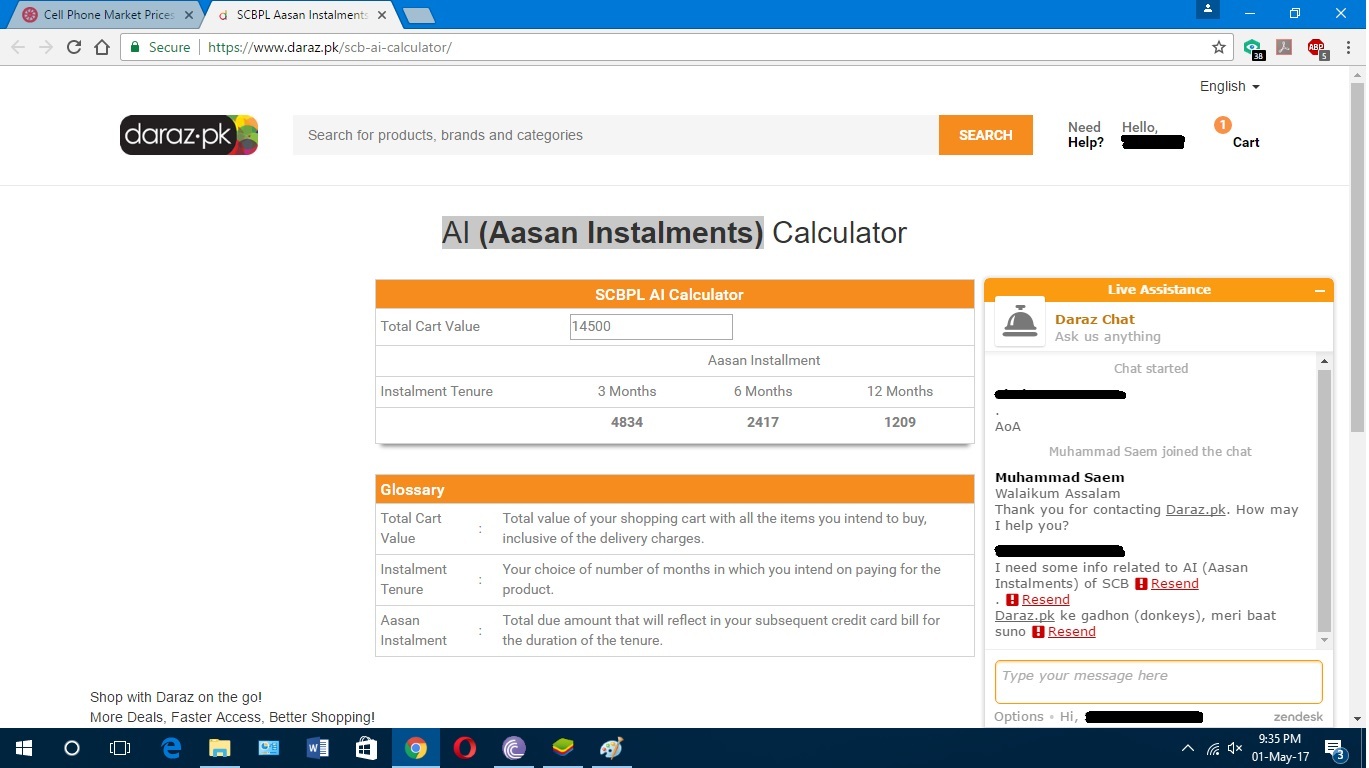Show hidden system tray icons chevron

(x=1188, y=748)
